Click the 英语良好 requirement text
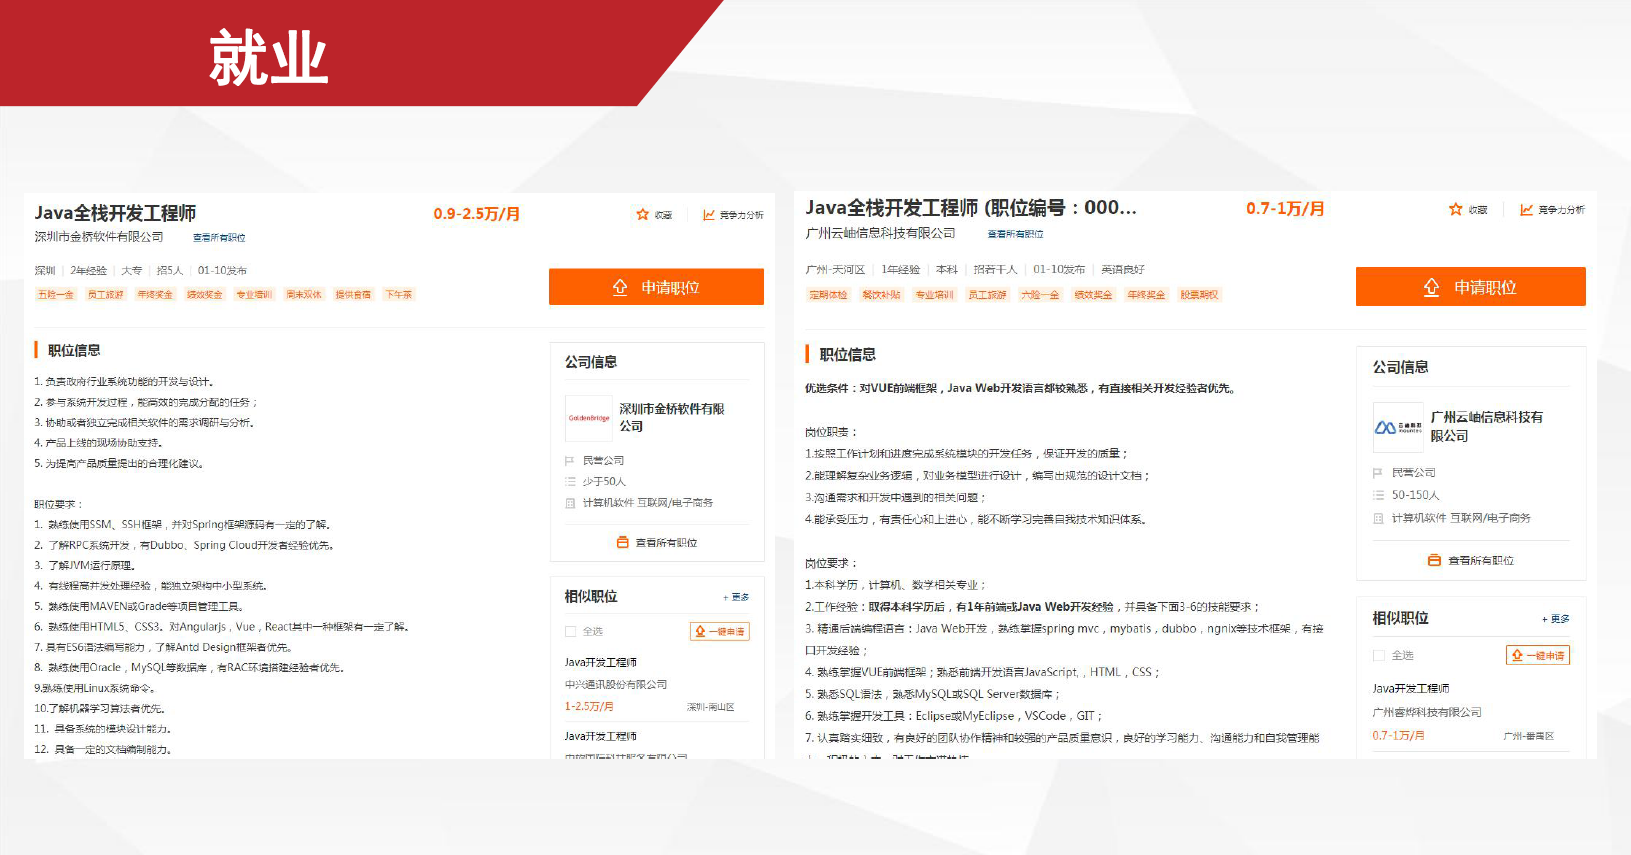Image resolution: width=1631 pixels, height=855 pixels. click(x=1123, y=270)
